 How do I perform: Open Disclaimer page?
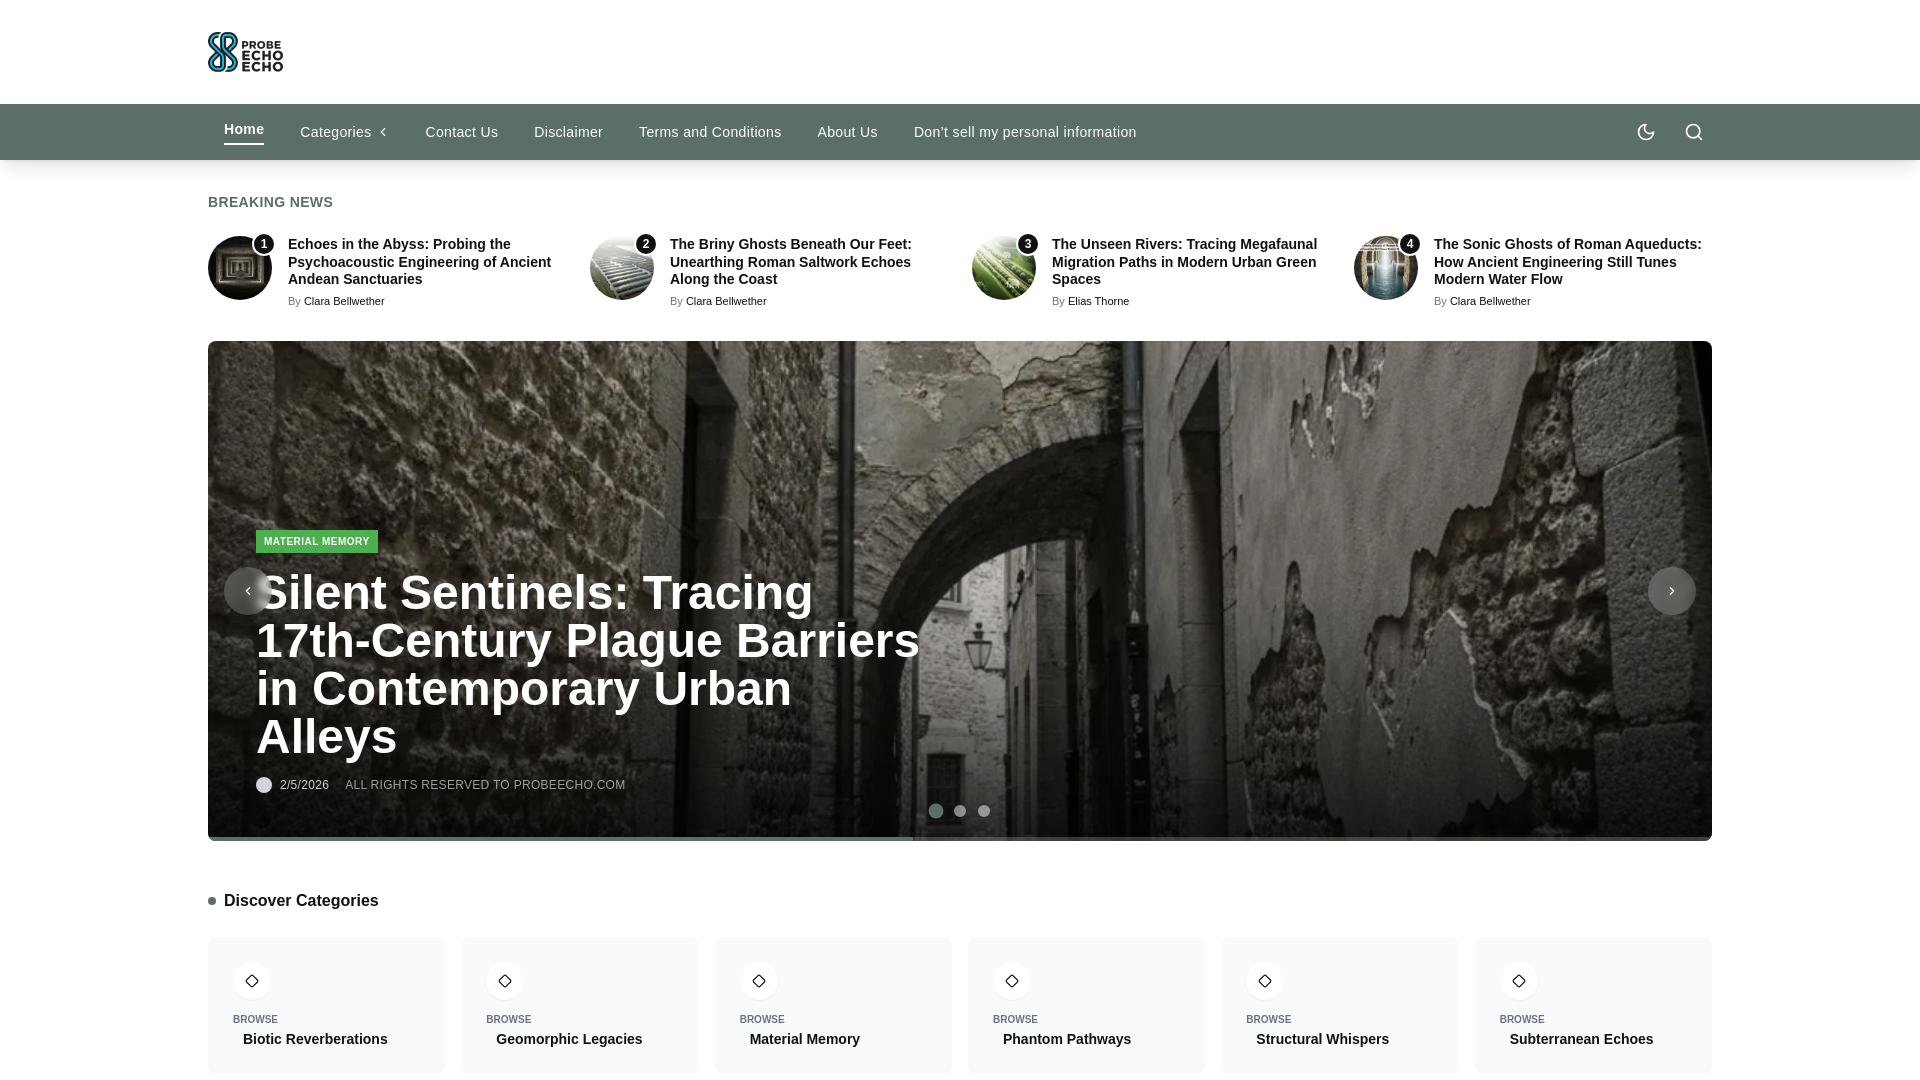(x=568, y=132)
